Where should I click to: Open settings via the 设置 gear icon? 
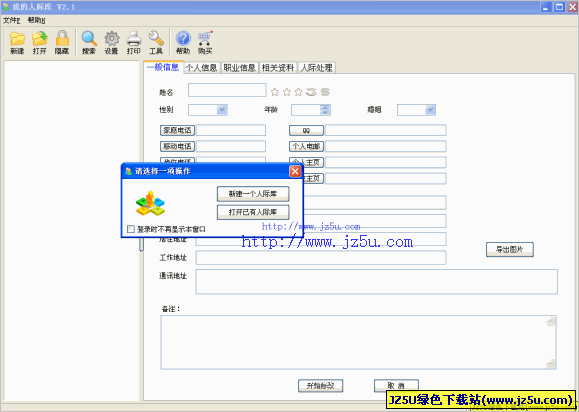pos(112,38)
